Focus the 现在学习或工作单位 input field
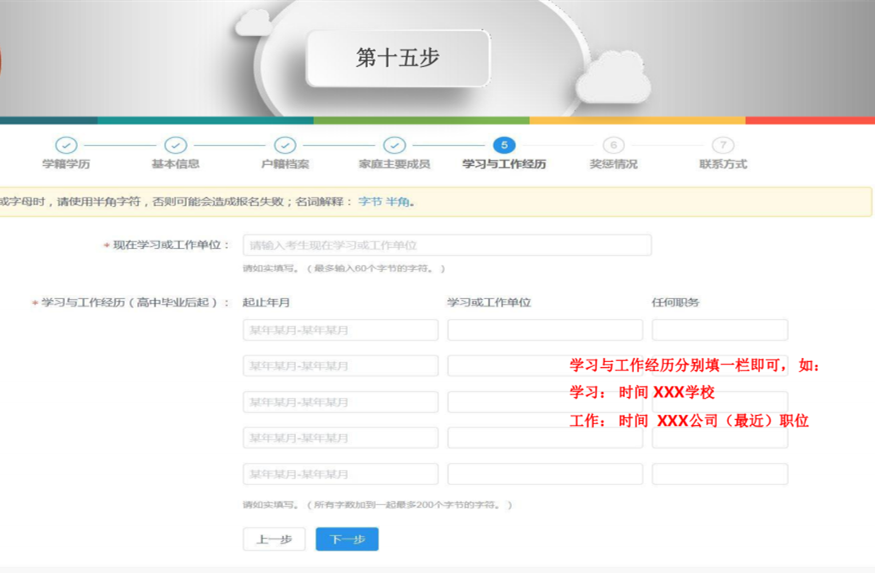 click(446, 245)
